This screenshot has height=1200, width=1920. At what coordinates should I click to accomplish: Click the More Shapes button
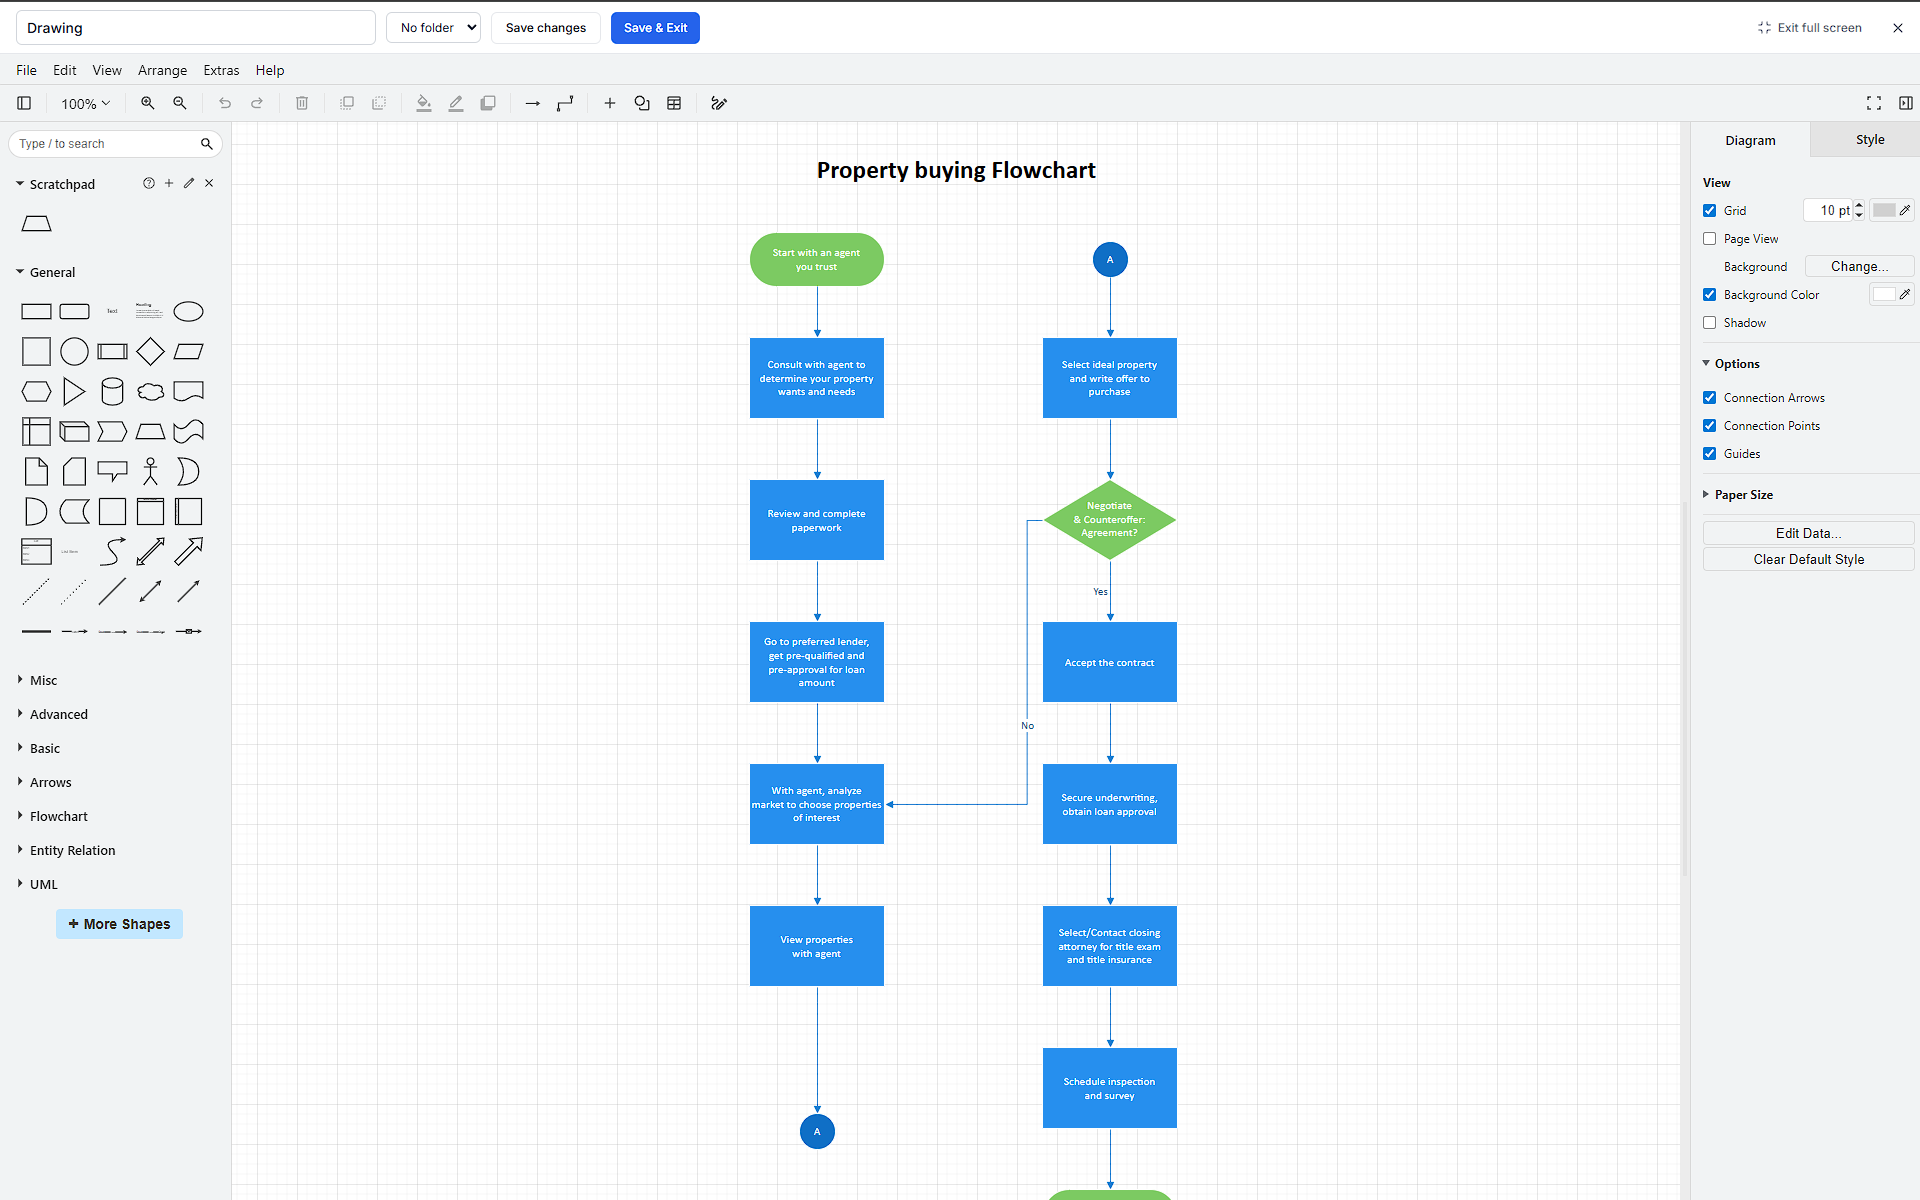tap(119, 924)
